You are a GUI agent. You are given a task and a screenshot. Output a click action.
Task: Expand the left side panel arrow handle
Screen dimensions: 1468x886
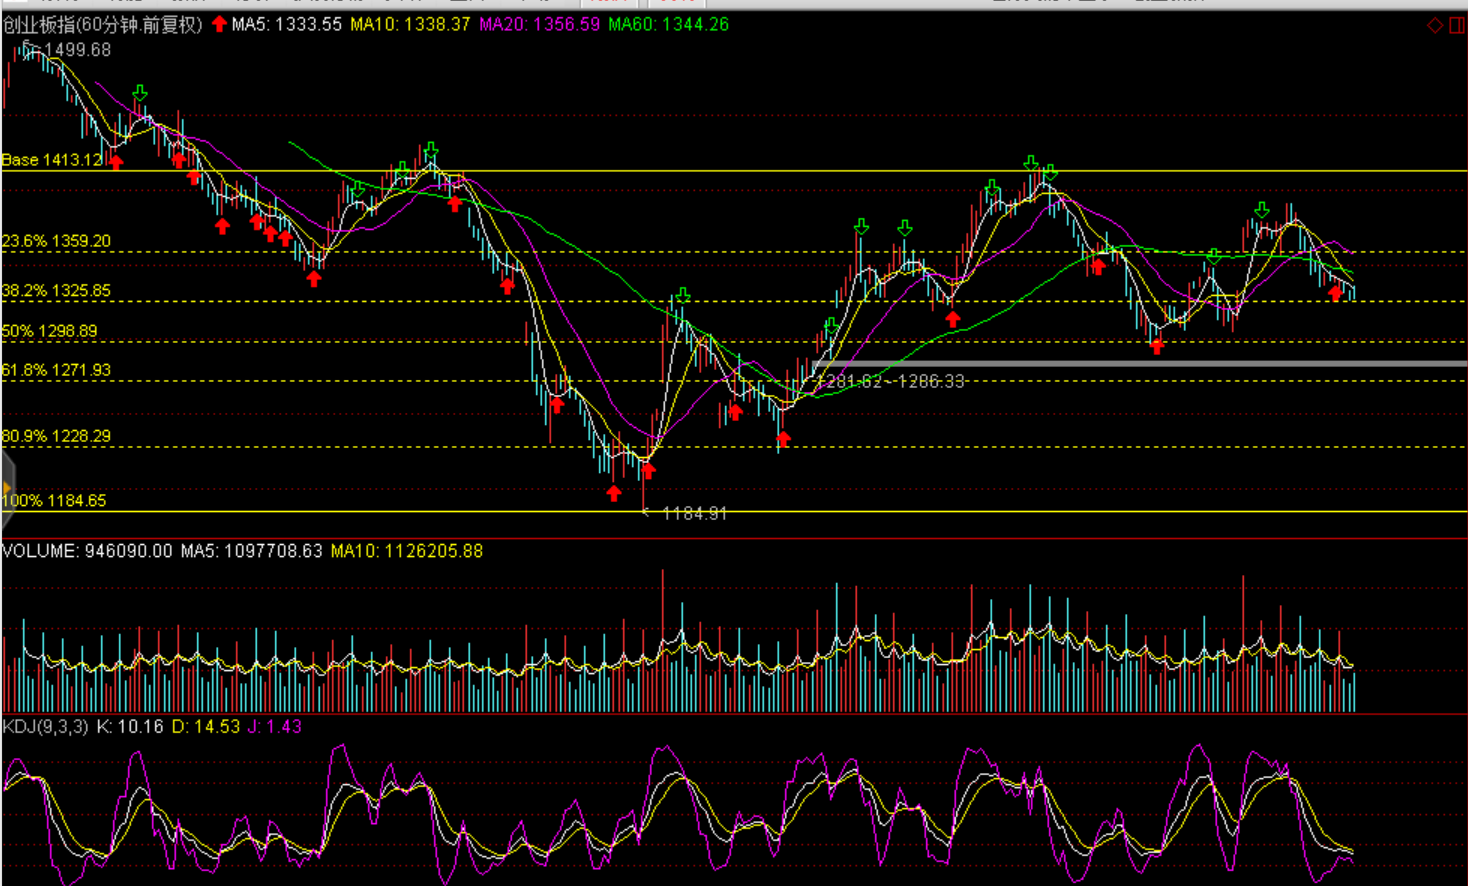[6, 489]
